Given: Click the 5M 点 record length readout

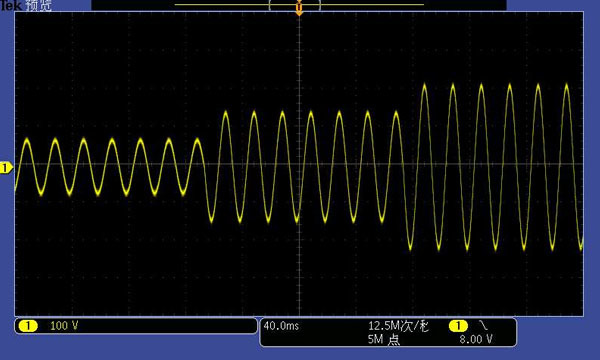Looking at the screenshot, I should point(384,339).
